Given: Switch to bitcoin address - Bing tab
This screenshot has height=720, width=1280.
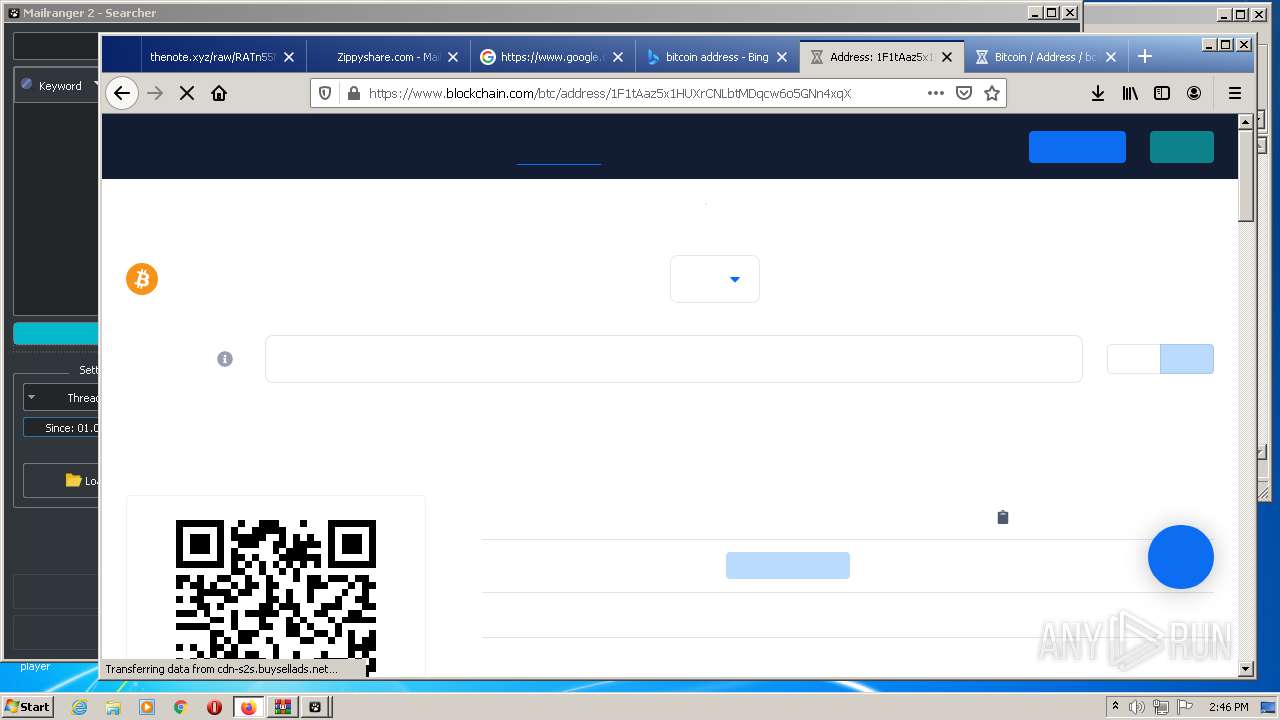Looking at the screenshot, I should pos(717,57).
